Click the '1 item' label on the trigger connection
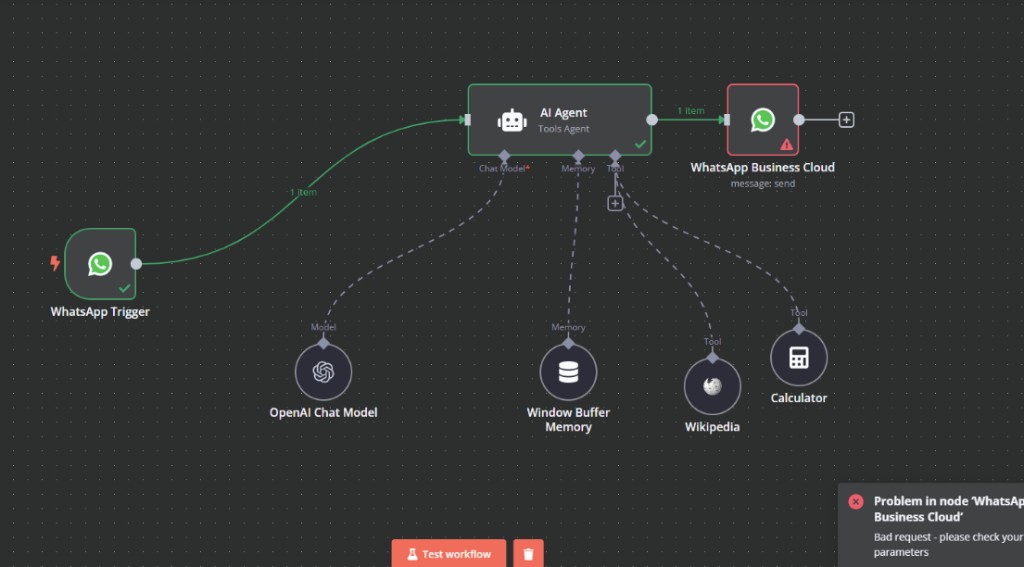Image resolution: width=1024 pixels, height=567 pixels. coord(303,192)
